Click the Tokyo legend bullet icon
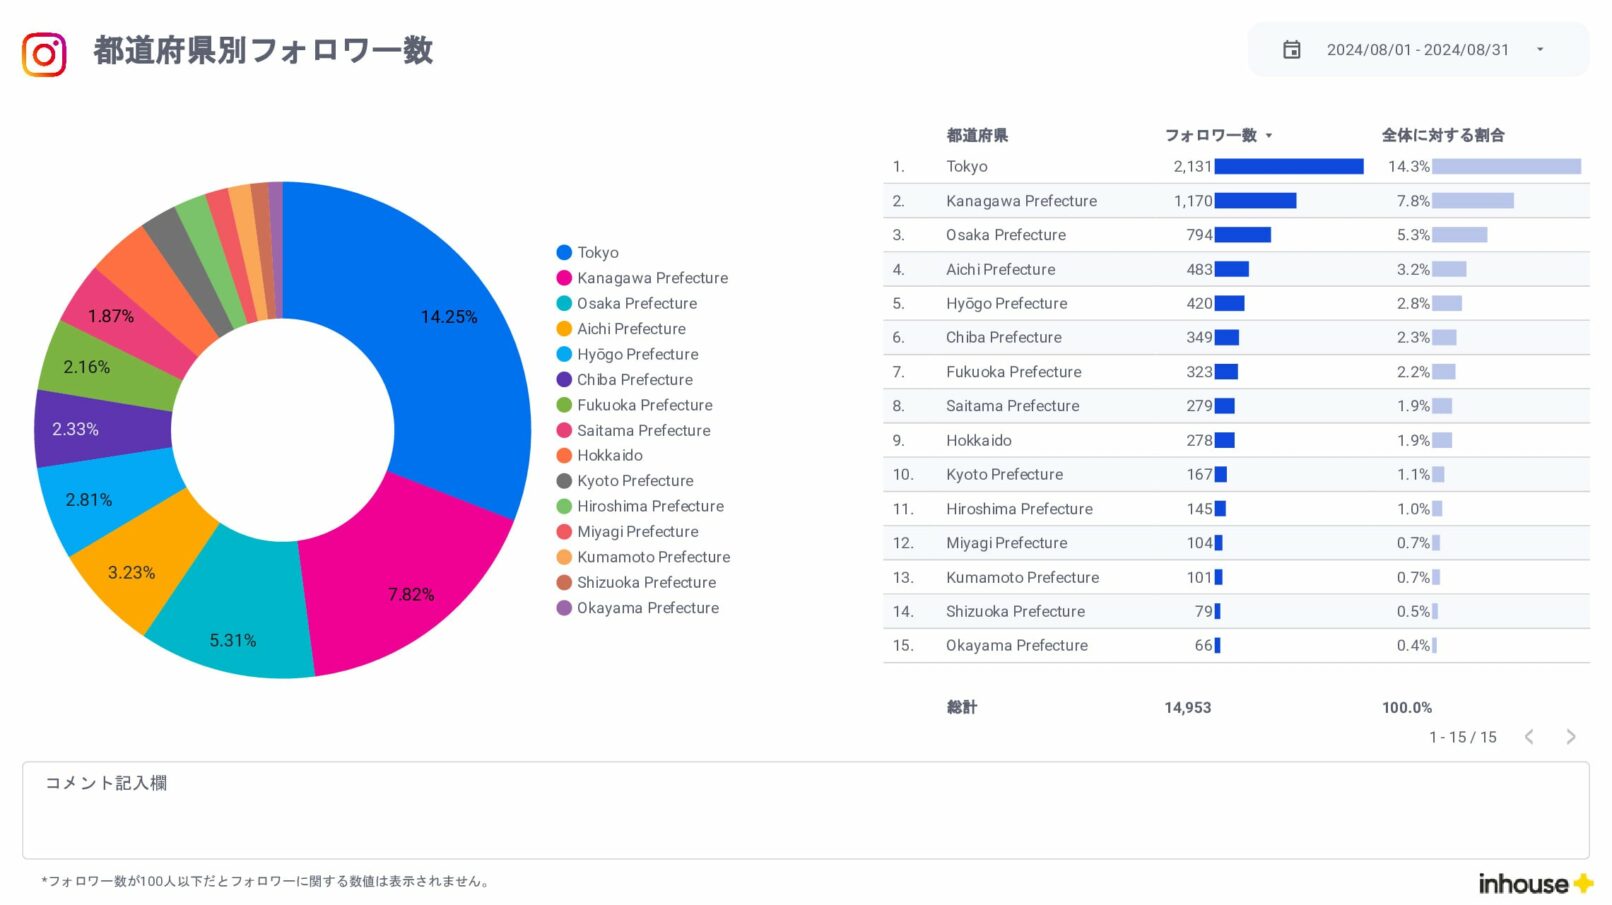The width and height of the screenshot is (1612, 905). click(565, 252)
